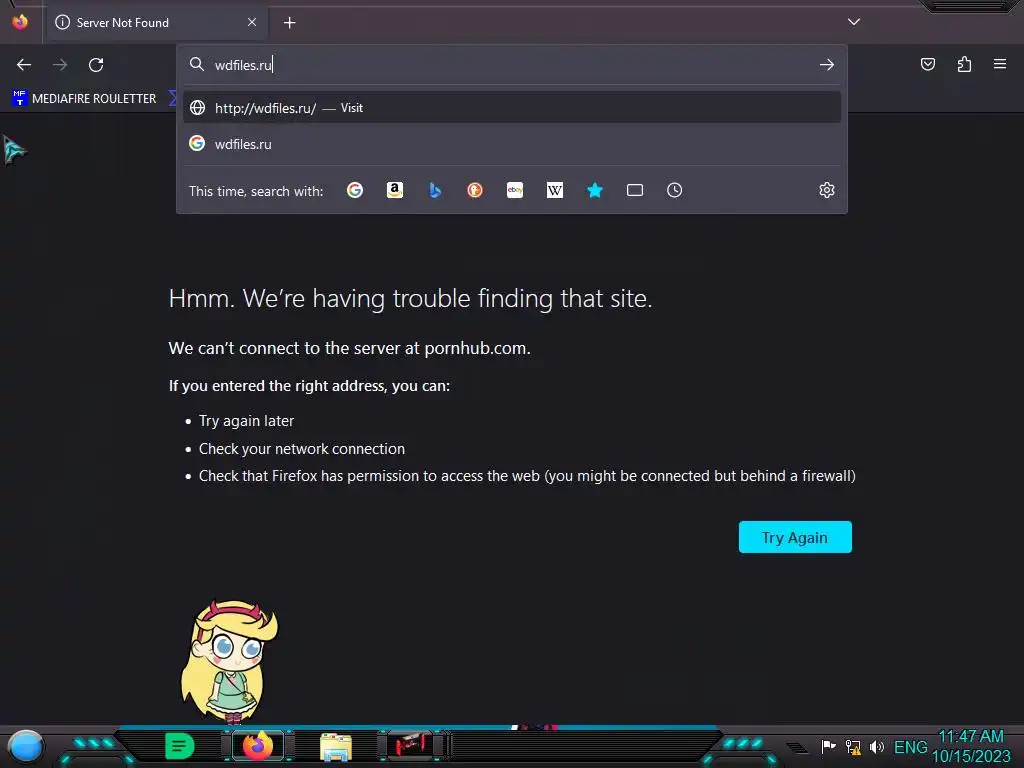Viewport: 1024px width, 768px height.
Task: Search in History with the clock icon
Action: 675,190
